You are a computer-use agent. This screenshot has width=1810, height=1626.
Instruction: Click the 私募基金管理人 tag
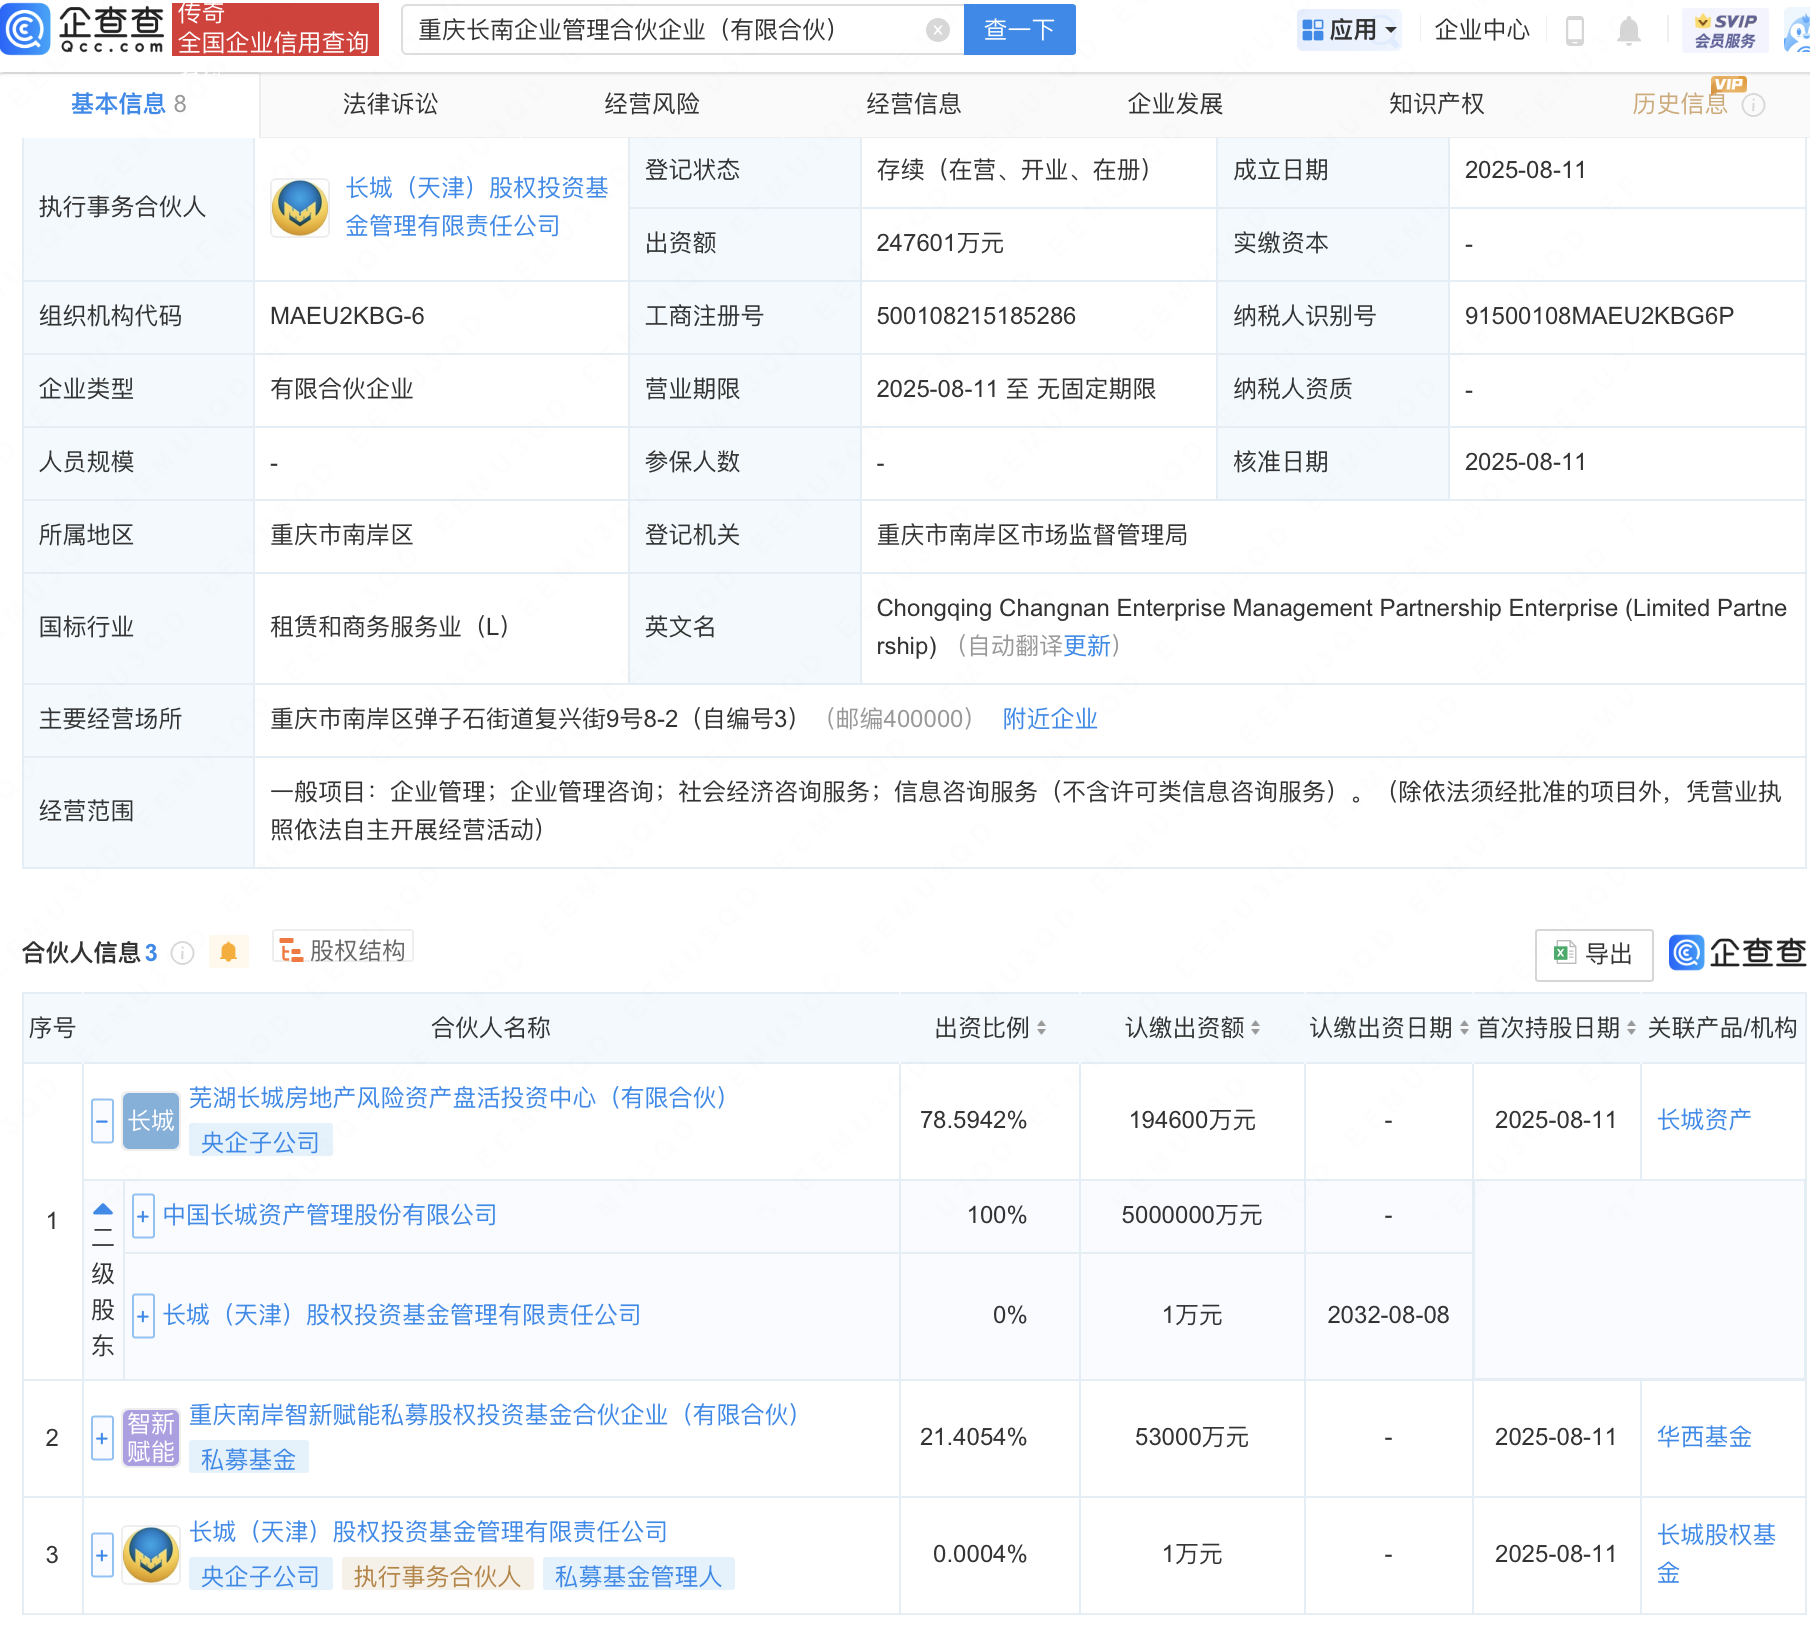[638, 1576]
